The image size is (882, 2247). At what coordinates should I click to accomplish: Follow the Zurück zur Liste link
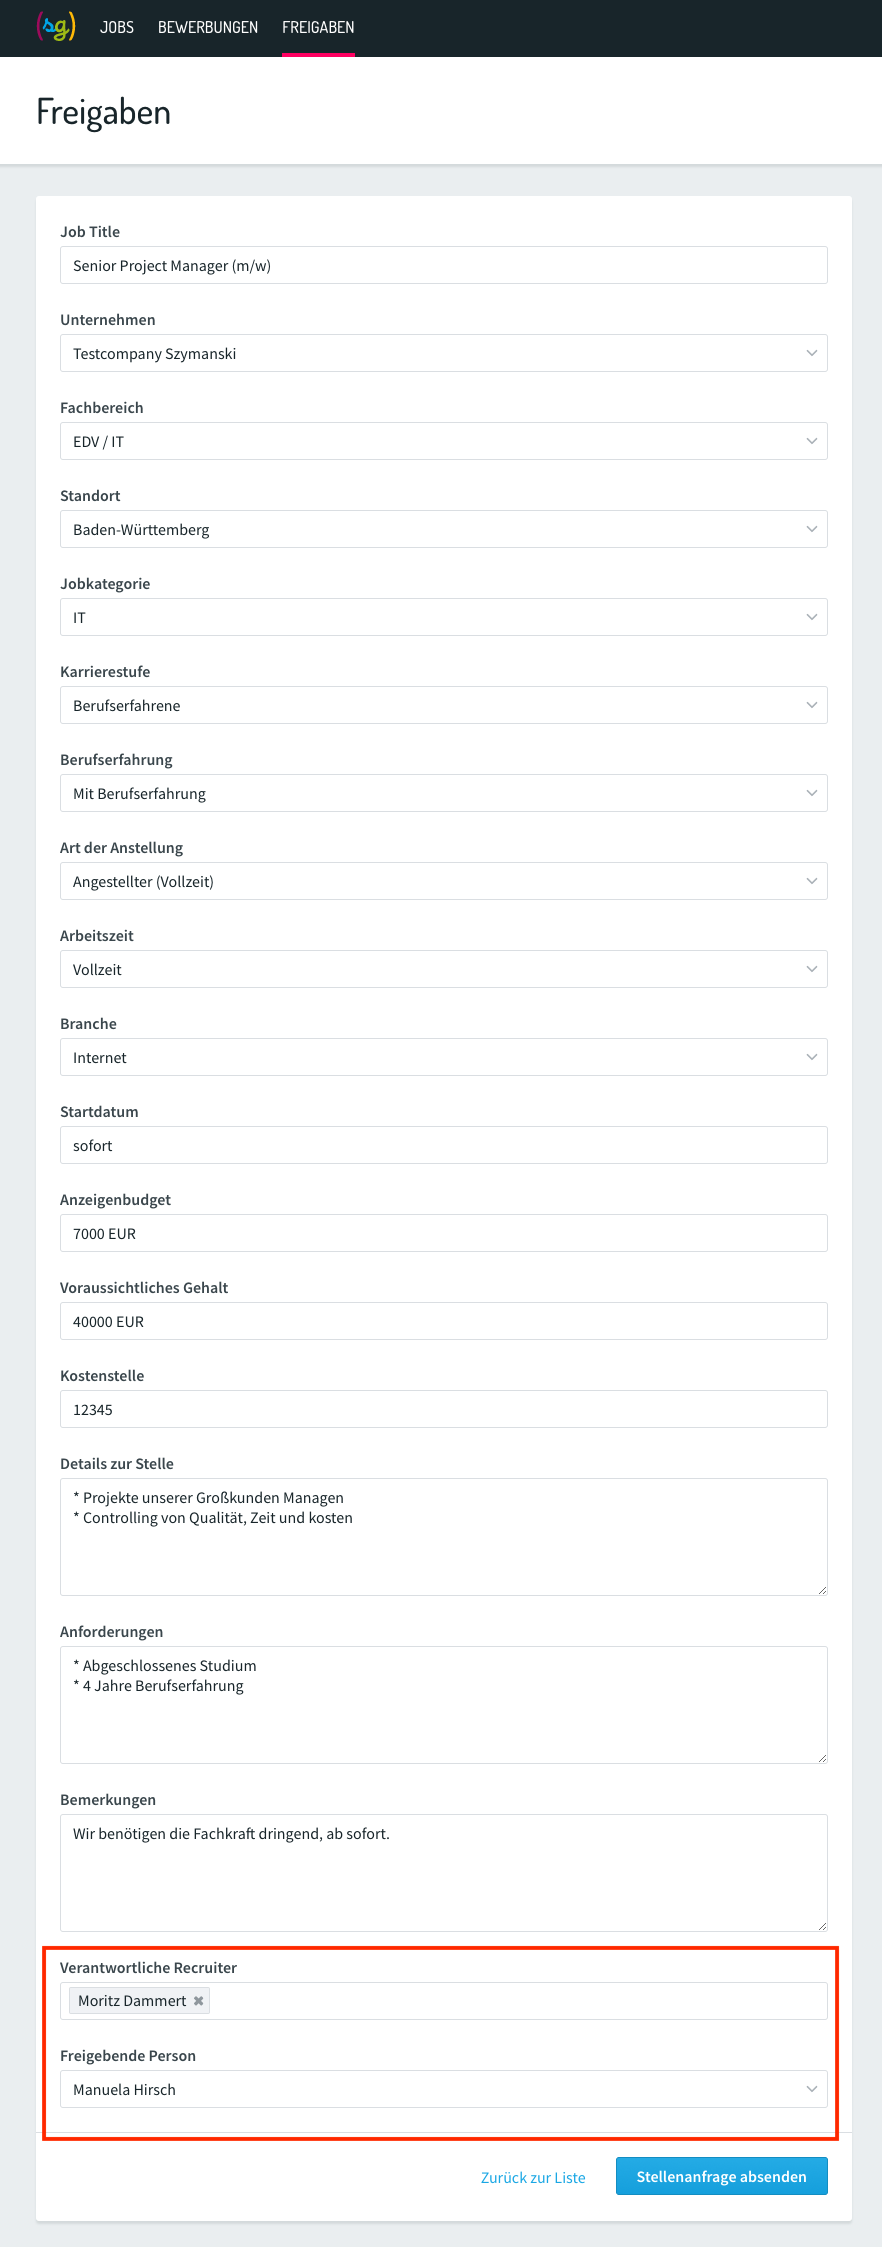click(x=533, y=2177)
